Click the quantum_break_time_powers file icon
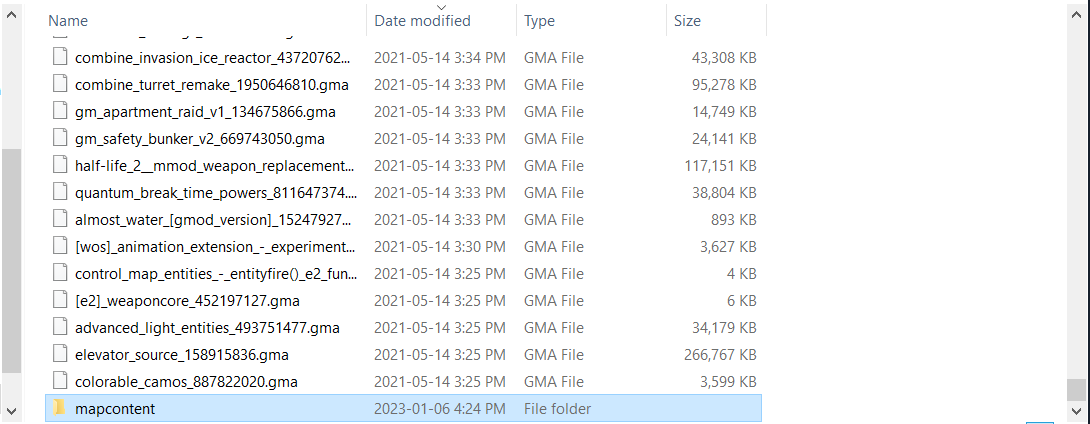 [60, 192]
